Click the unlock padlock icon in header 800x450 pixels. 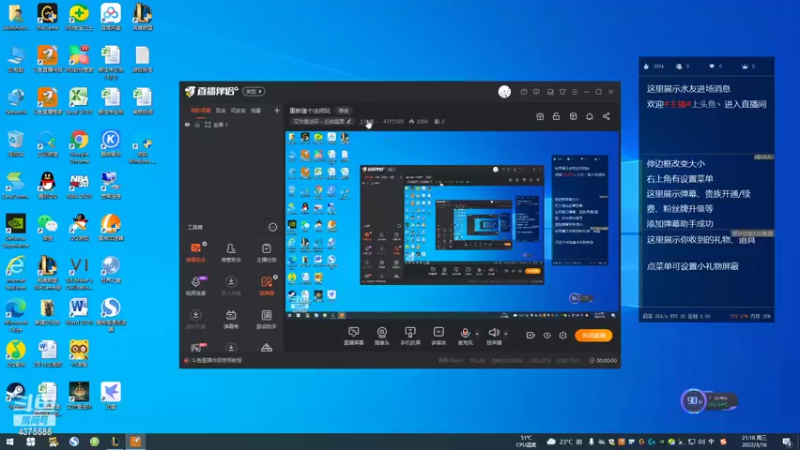556,116
